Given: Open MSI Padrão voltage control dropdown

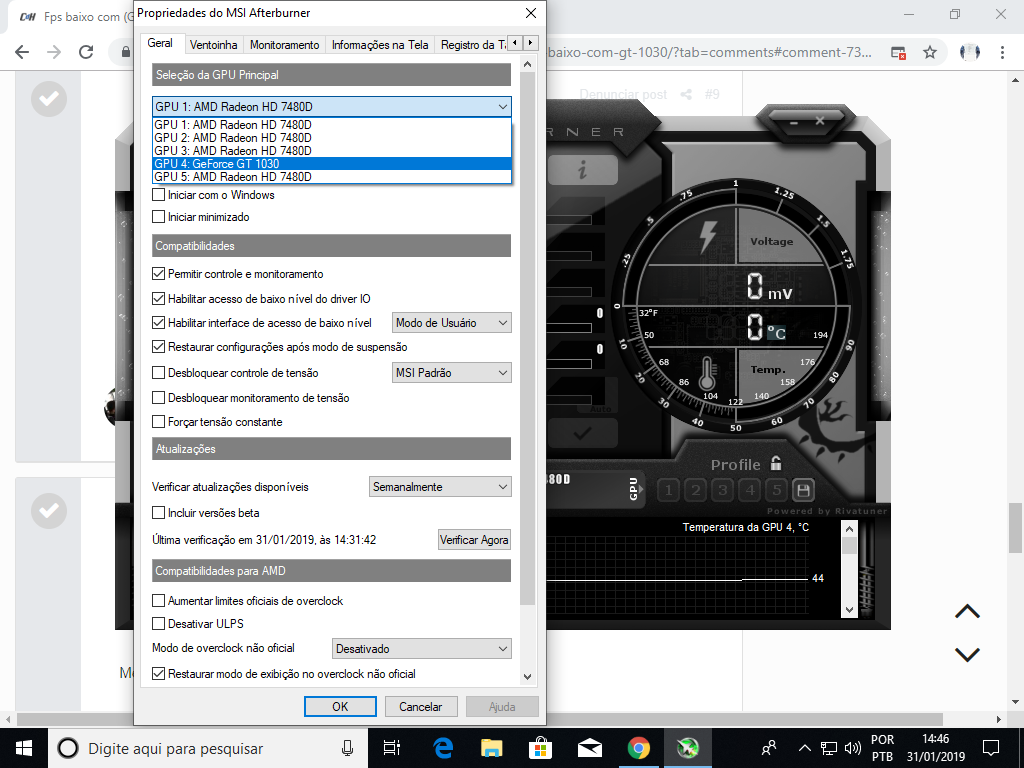Looking at the screenshot, I should (451, 373).
